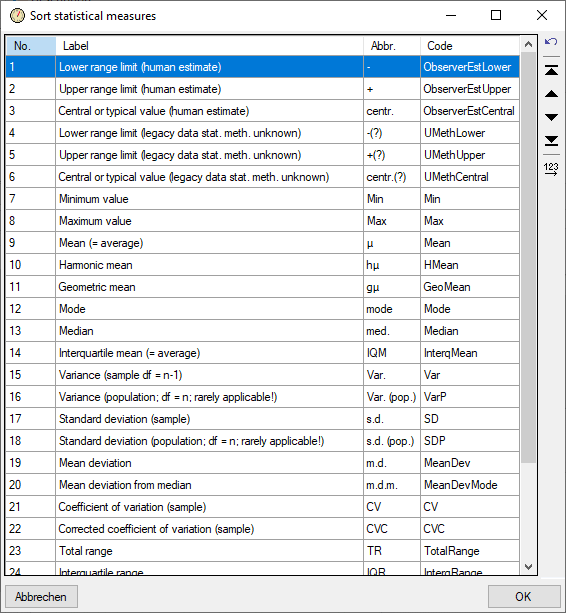
Task: Click the Abbr. column header
Action: coord(392,46)
